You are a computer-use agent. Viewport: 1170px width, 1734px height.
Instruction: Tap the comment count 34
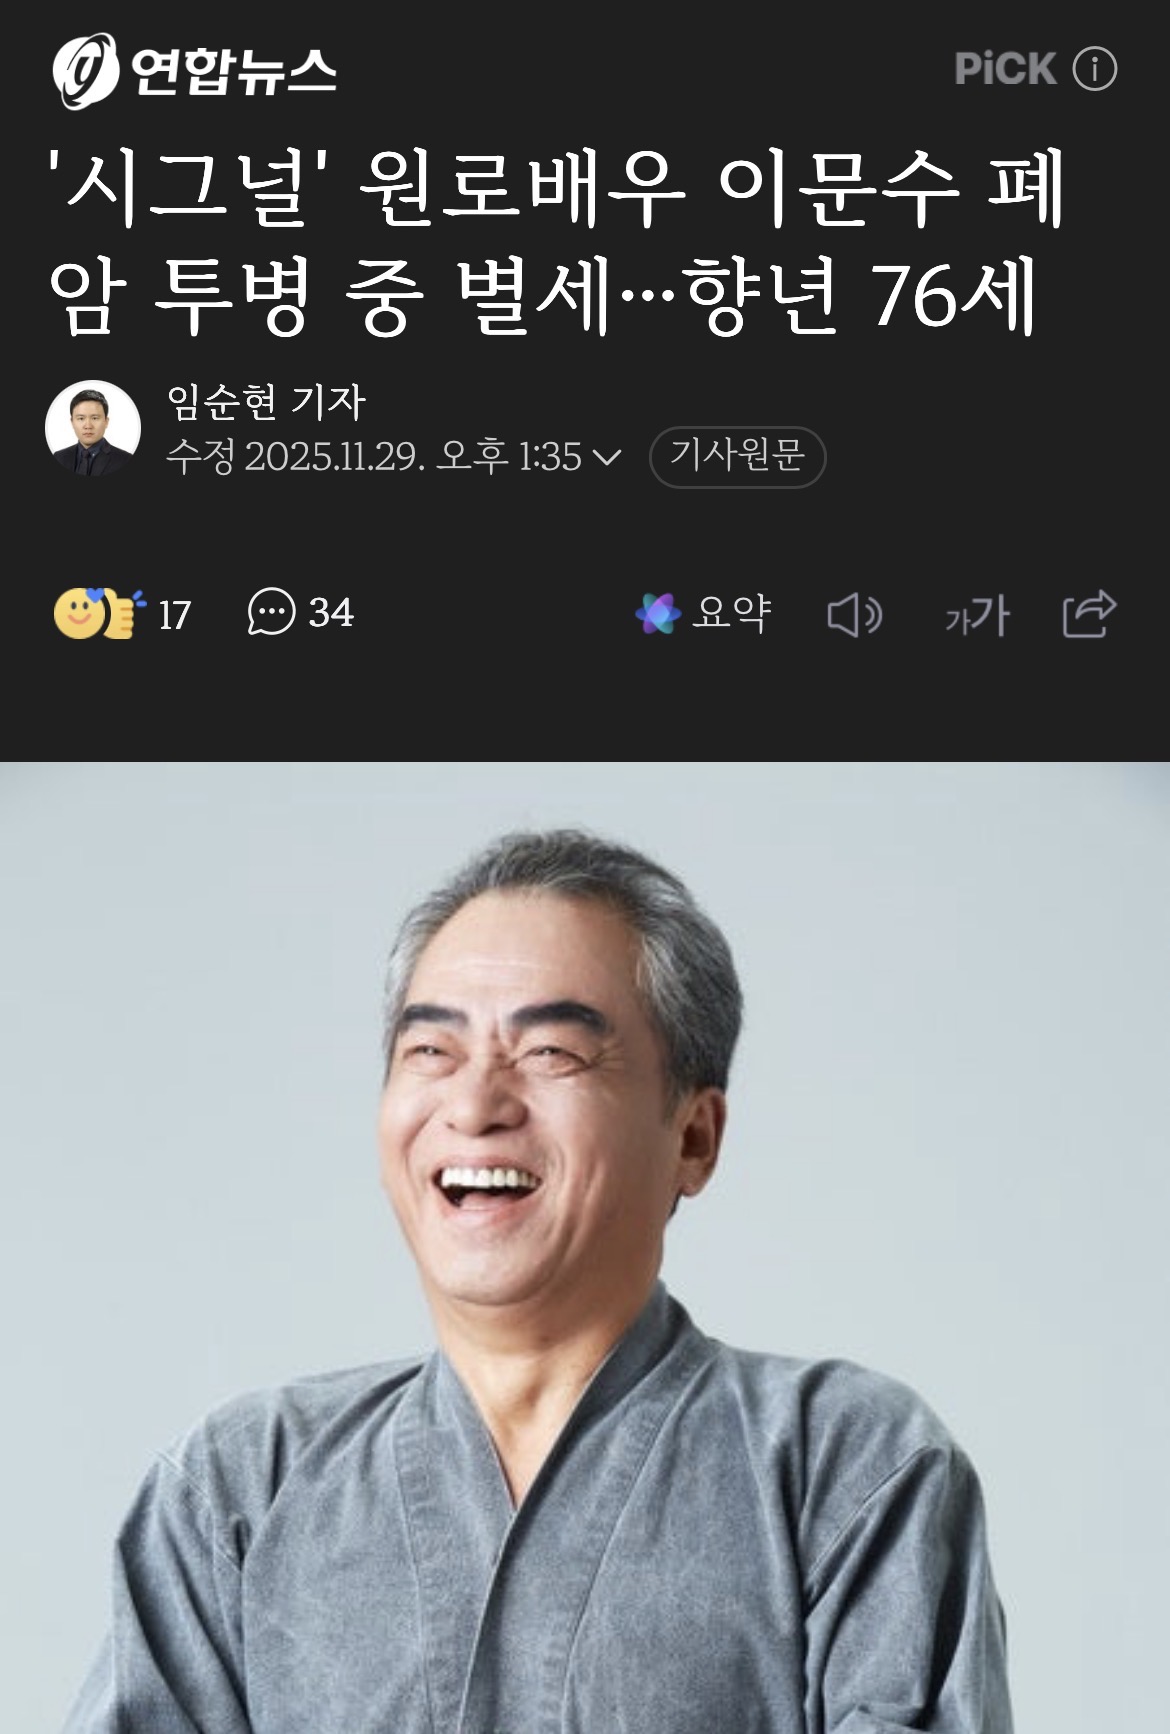[x=331, y=613]
